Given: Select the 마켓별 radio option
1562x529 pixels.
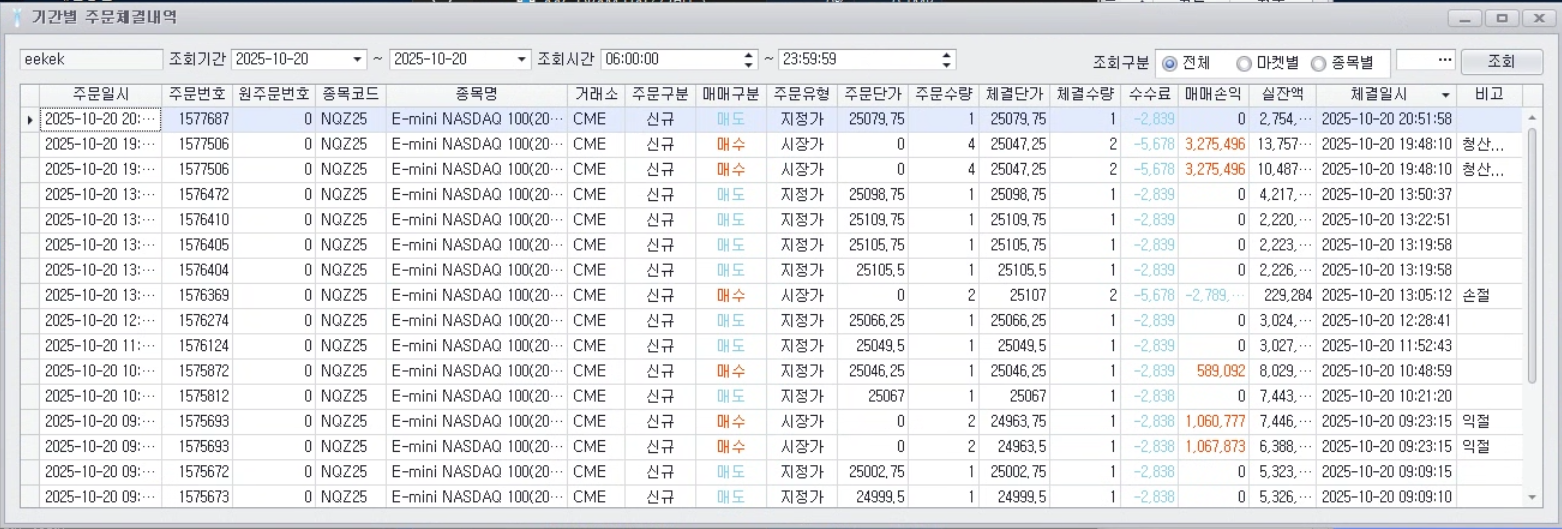Looking at the screenshot, I should pos(1267,62).
